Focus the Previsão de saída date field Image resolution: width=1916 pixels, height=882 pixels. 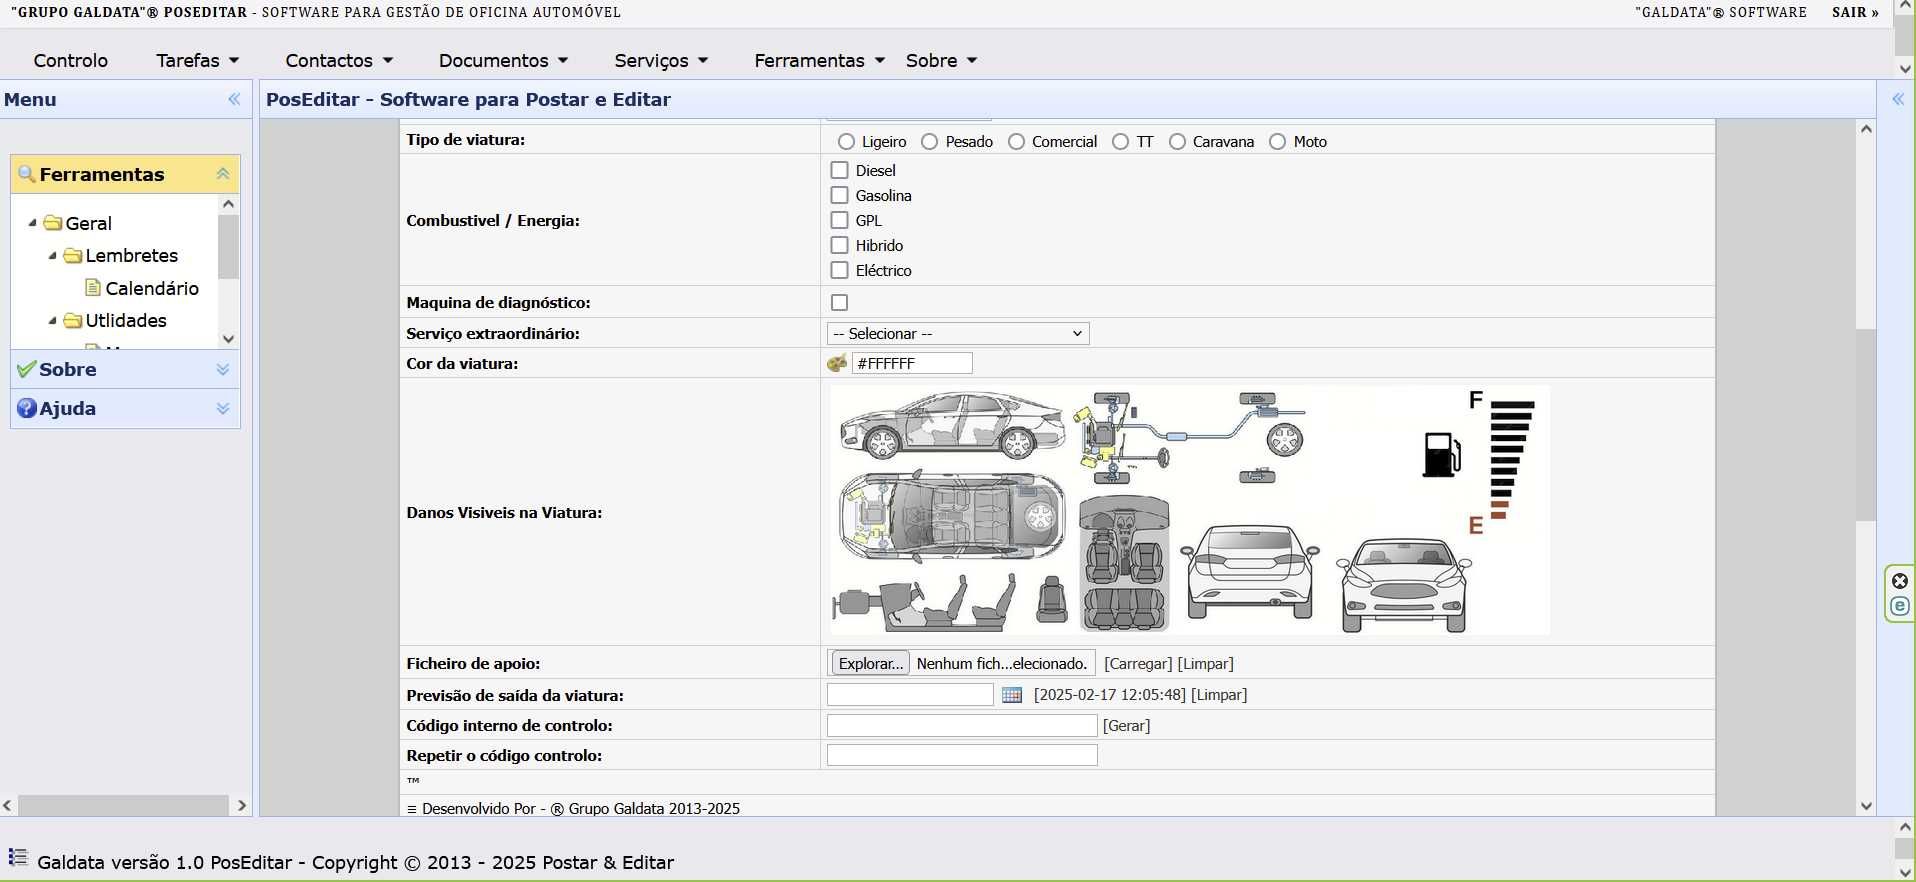(910, 695)
